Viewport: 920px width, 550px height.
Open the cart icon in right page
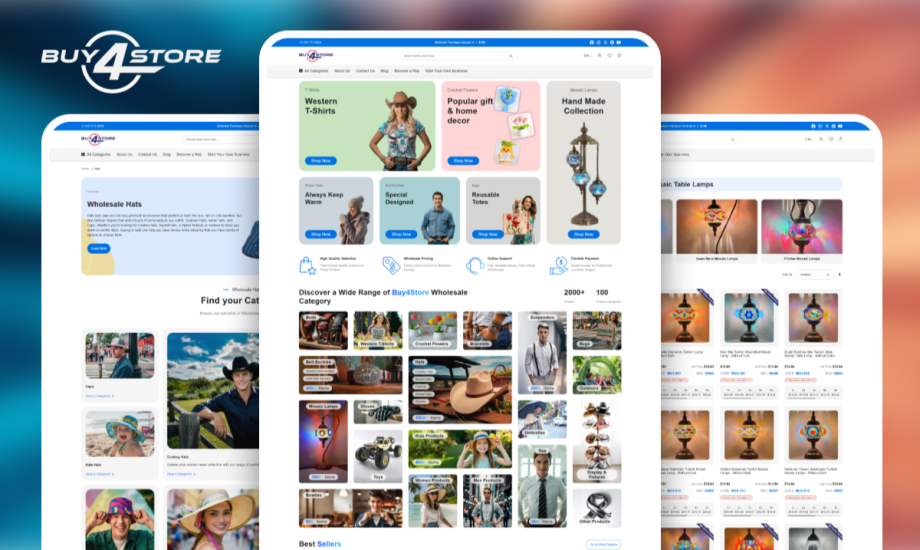(841, 139)
